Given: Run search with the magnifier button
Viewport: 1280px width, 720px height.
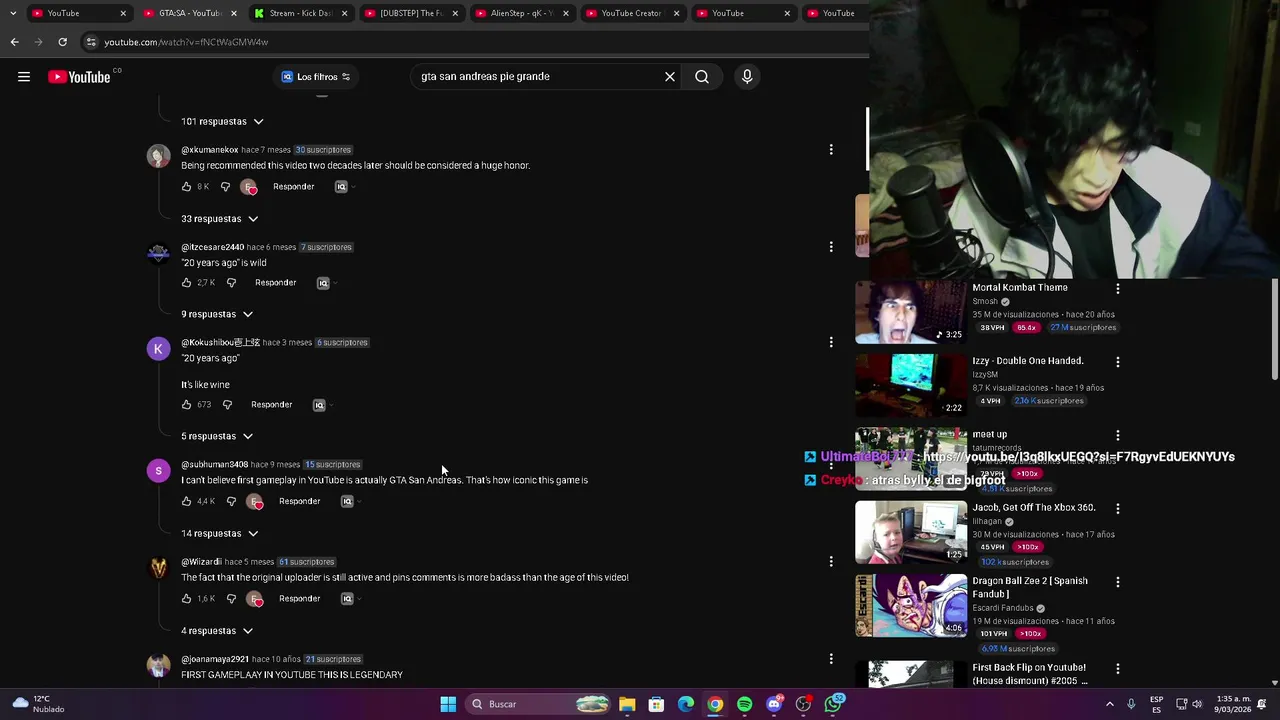Looking at the screenshot, I should point(702,77).
